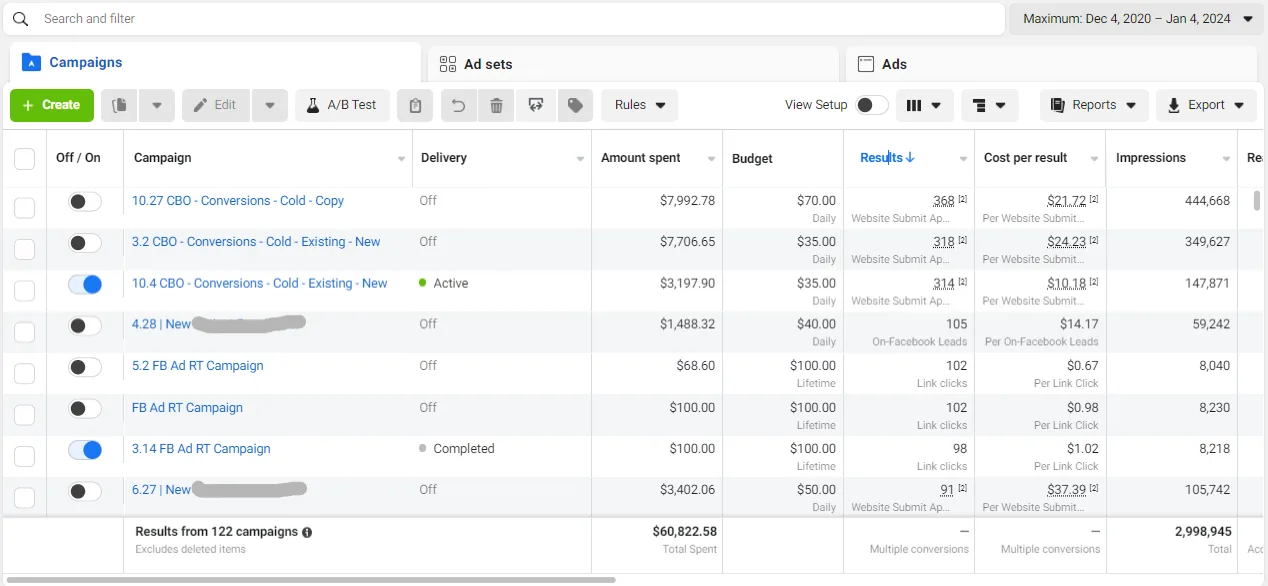
Task: Open the 4.28 | New campaign link
Action: pos(161,324)
